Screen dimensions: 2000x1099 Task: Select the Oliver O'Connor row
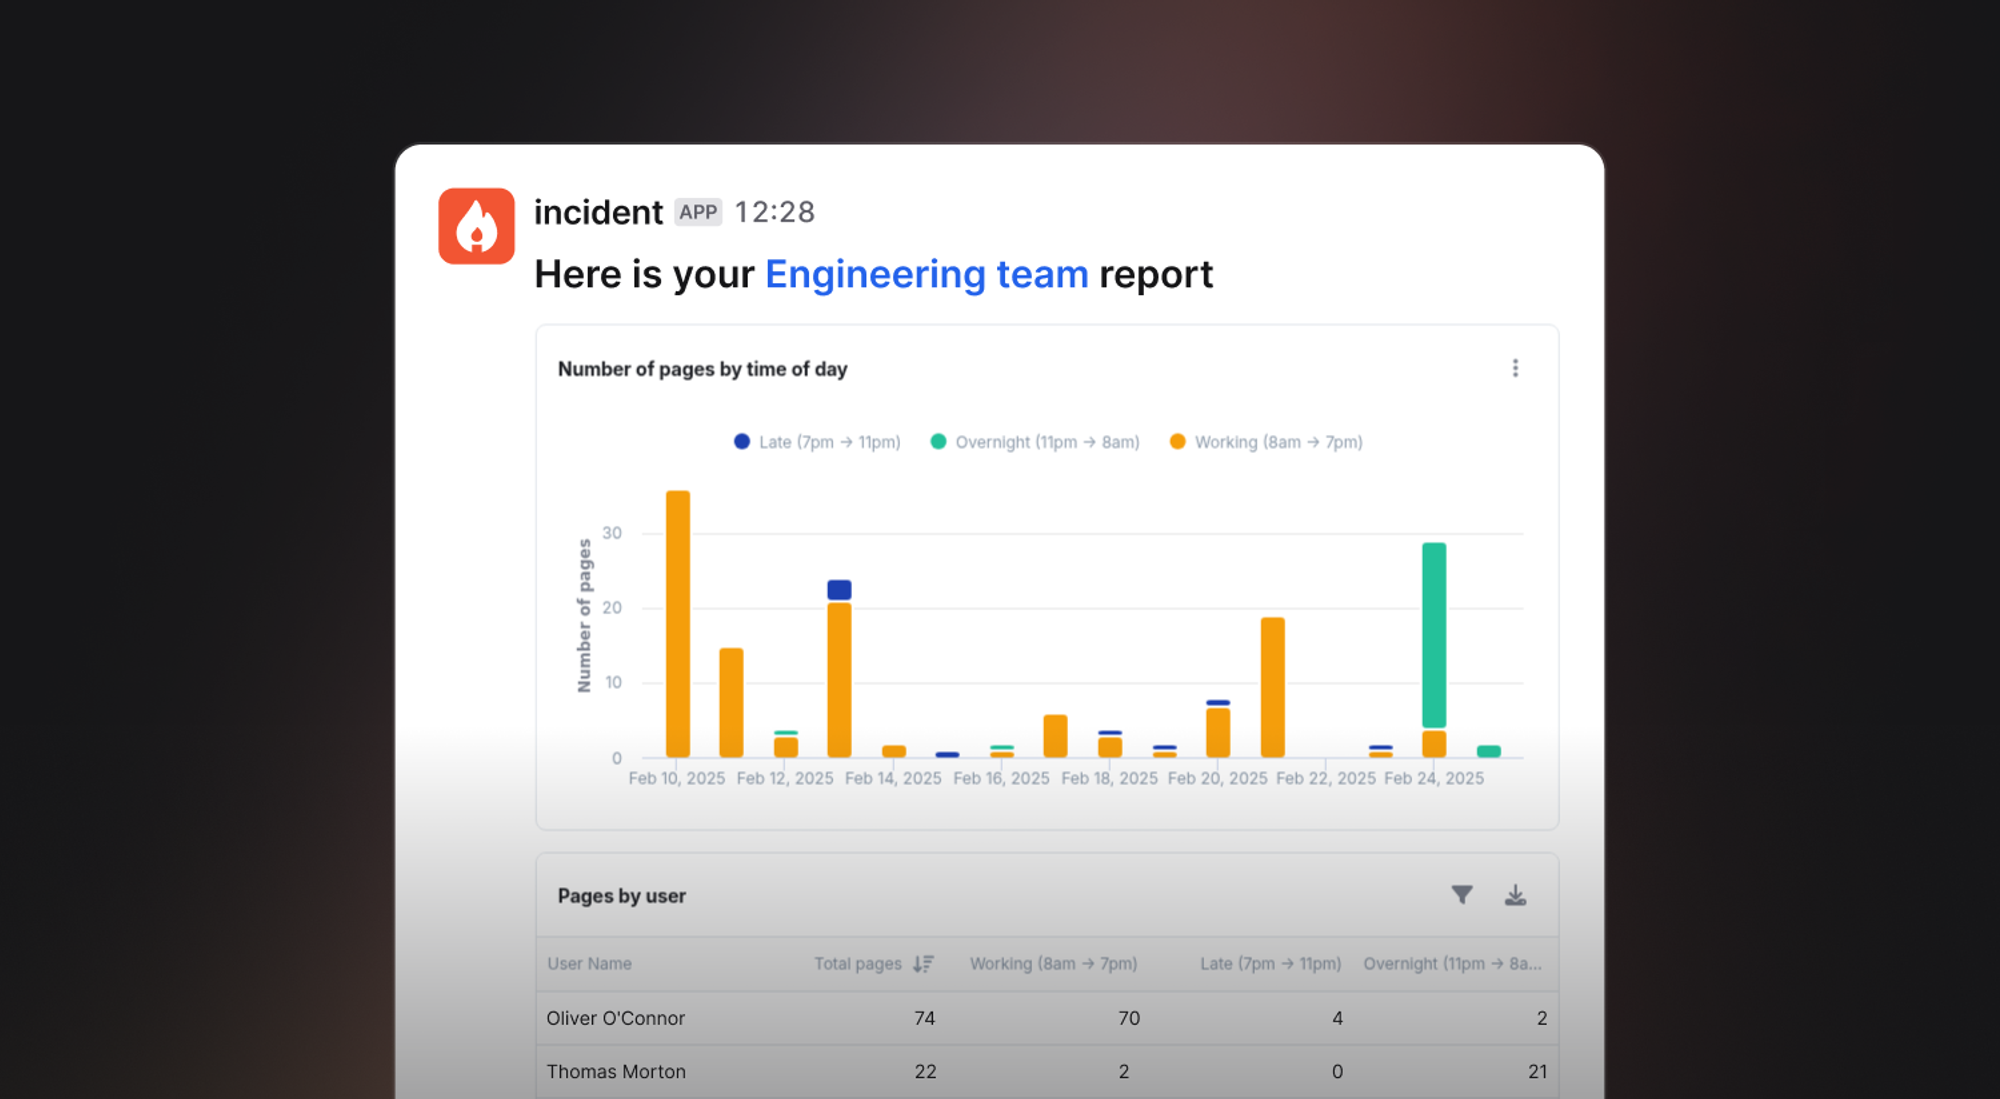point(616,1018)
